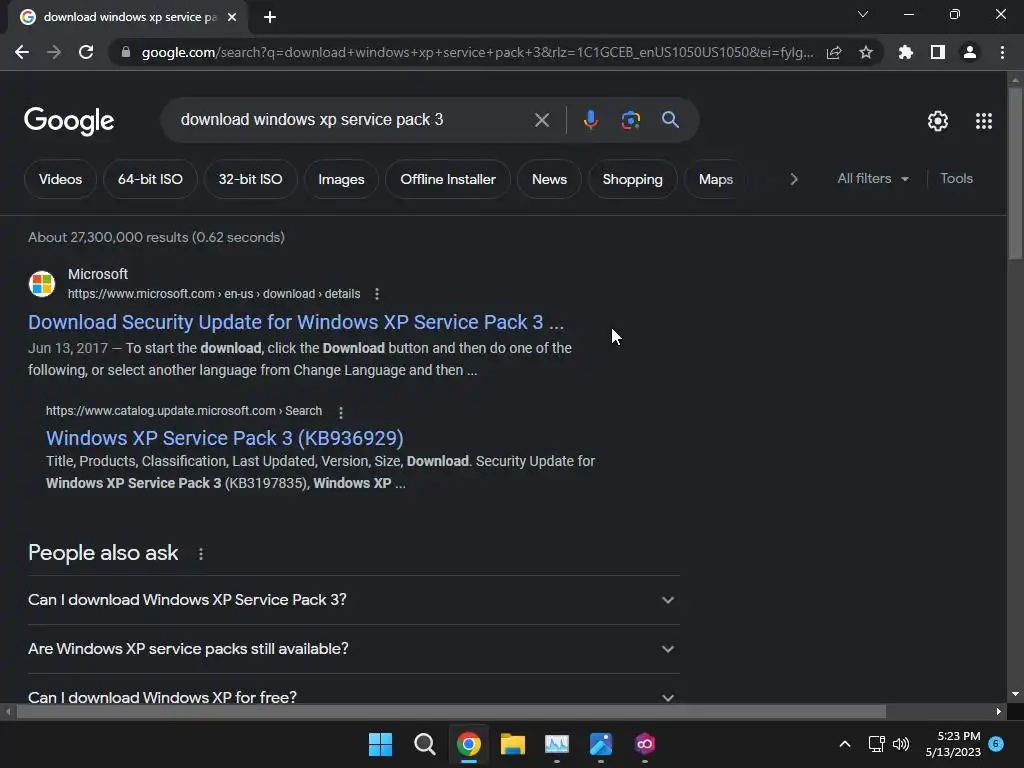Viewport: 1024px width, 768px height.
Task: Search by image with Google Lens icon
Action: click(x=630, y=120)
